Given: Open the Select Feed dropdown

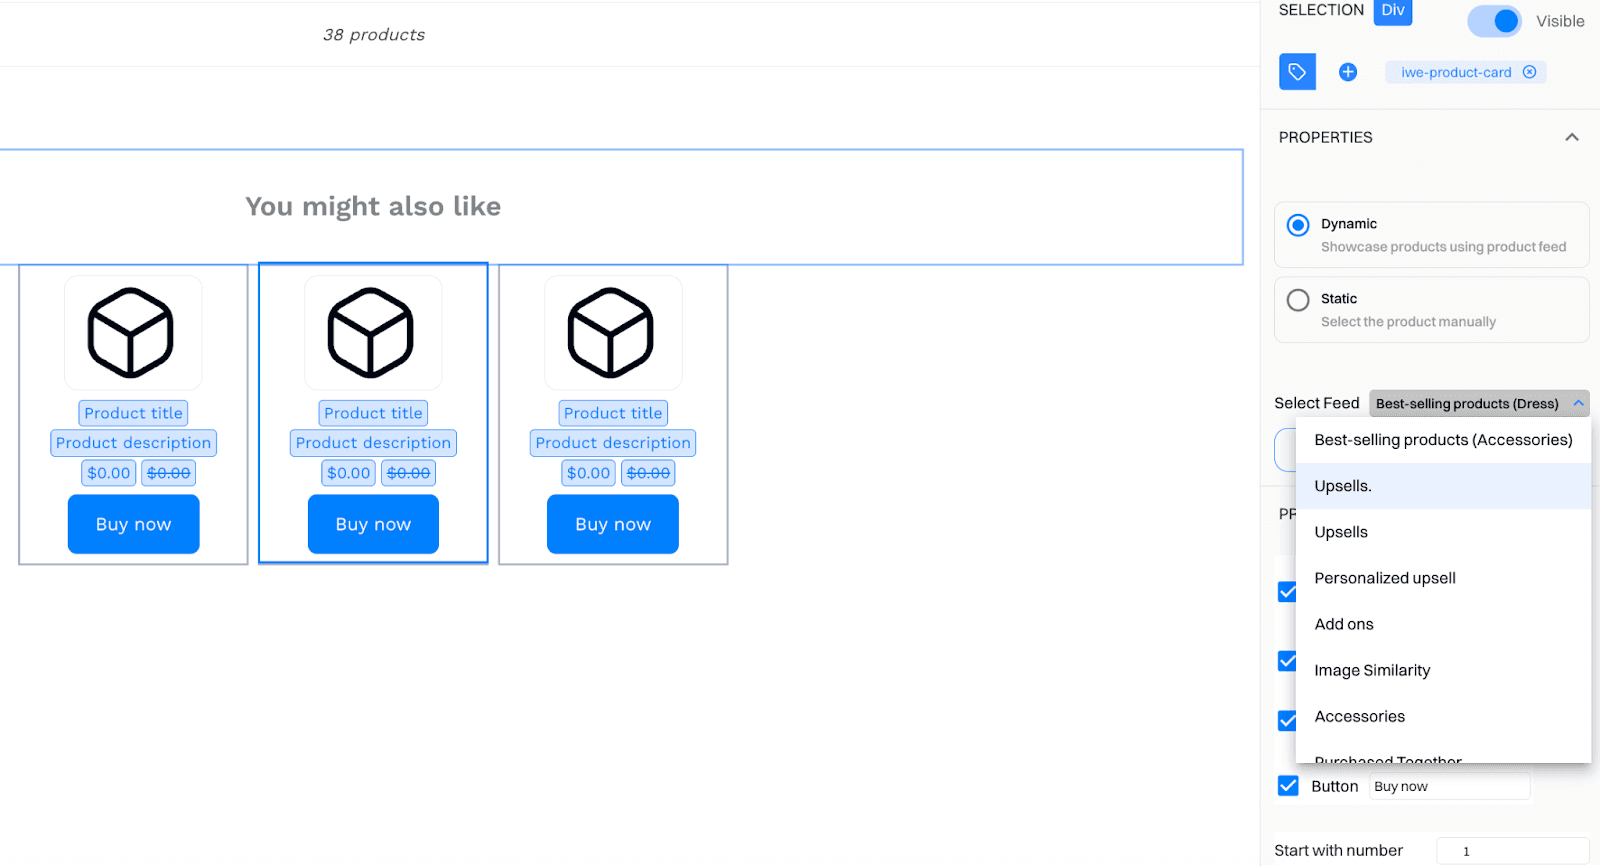Looking at the screenshot, I should [x=1478, y=403].
